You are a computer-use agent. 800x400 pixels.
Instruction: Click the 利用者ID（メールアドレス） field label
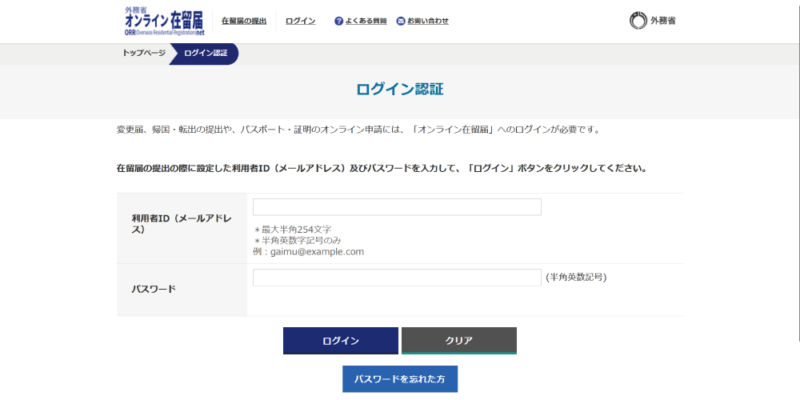(x=181, y=223)
